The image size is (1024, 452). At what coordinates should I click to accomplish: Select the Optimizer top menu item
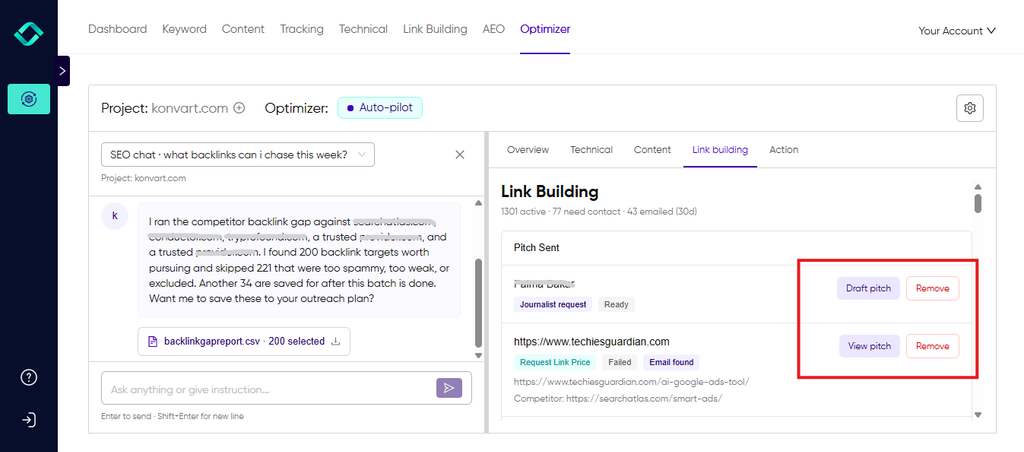(x=545, y=29)
